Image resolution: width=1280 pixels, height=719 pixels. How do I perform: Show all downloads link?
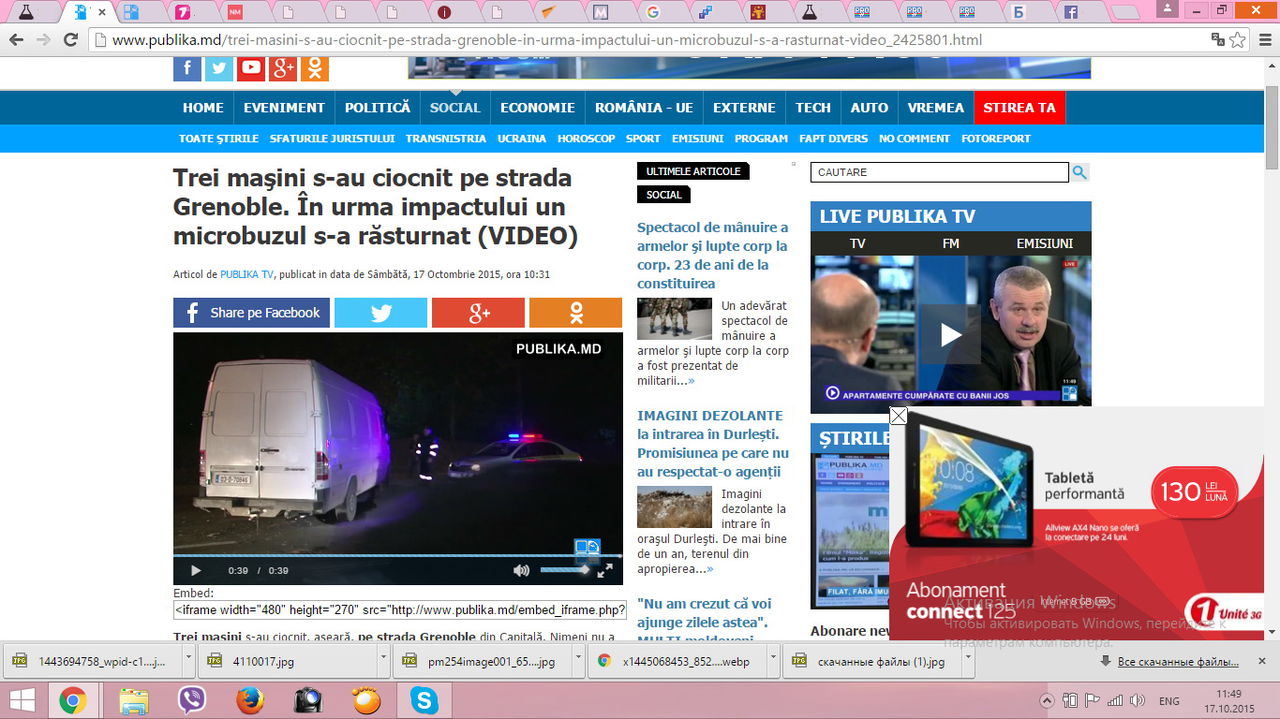click(1178, 662)
